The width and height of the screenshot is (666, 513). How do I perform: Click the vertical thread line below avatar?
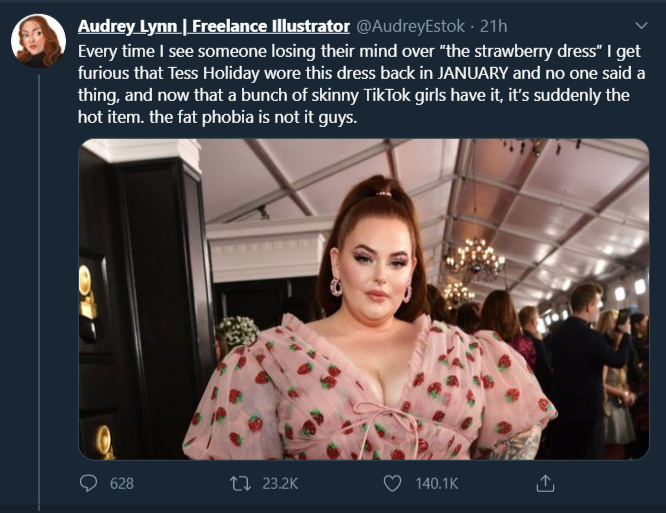pyautogui.click(x=39, y=293)
